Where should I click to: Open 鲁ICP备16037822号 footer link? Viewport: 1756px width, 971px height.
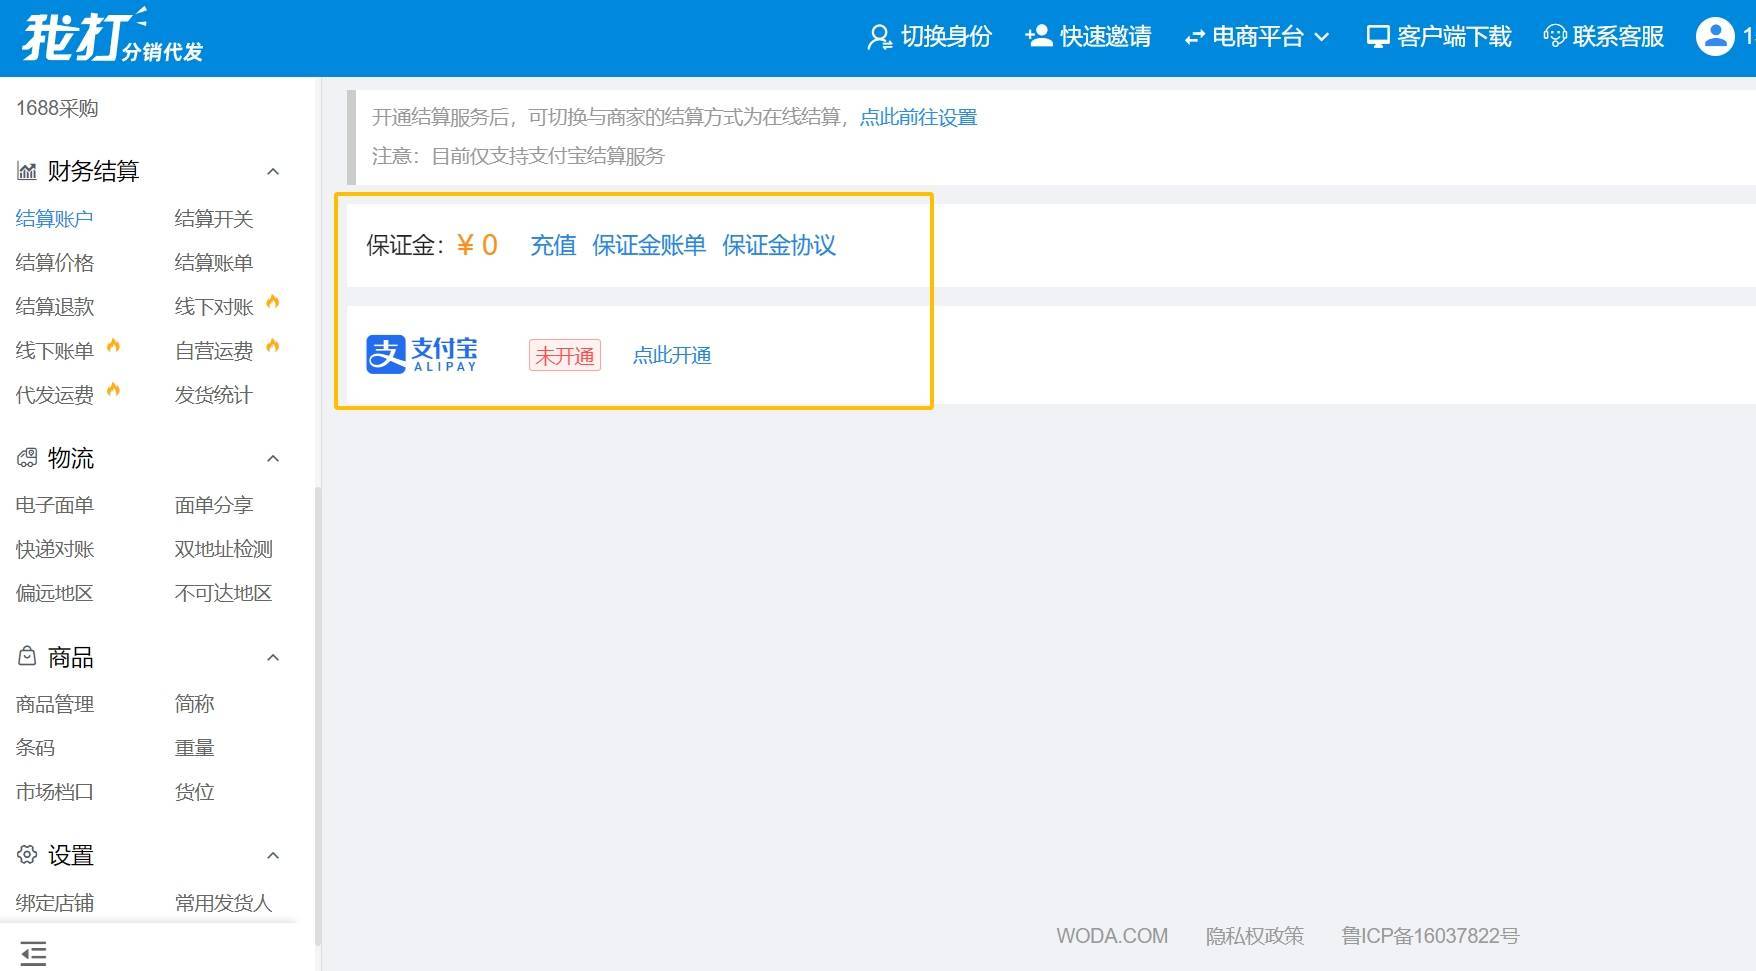[x=1430, y=936]
